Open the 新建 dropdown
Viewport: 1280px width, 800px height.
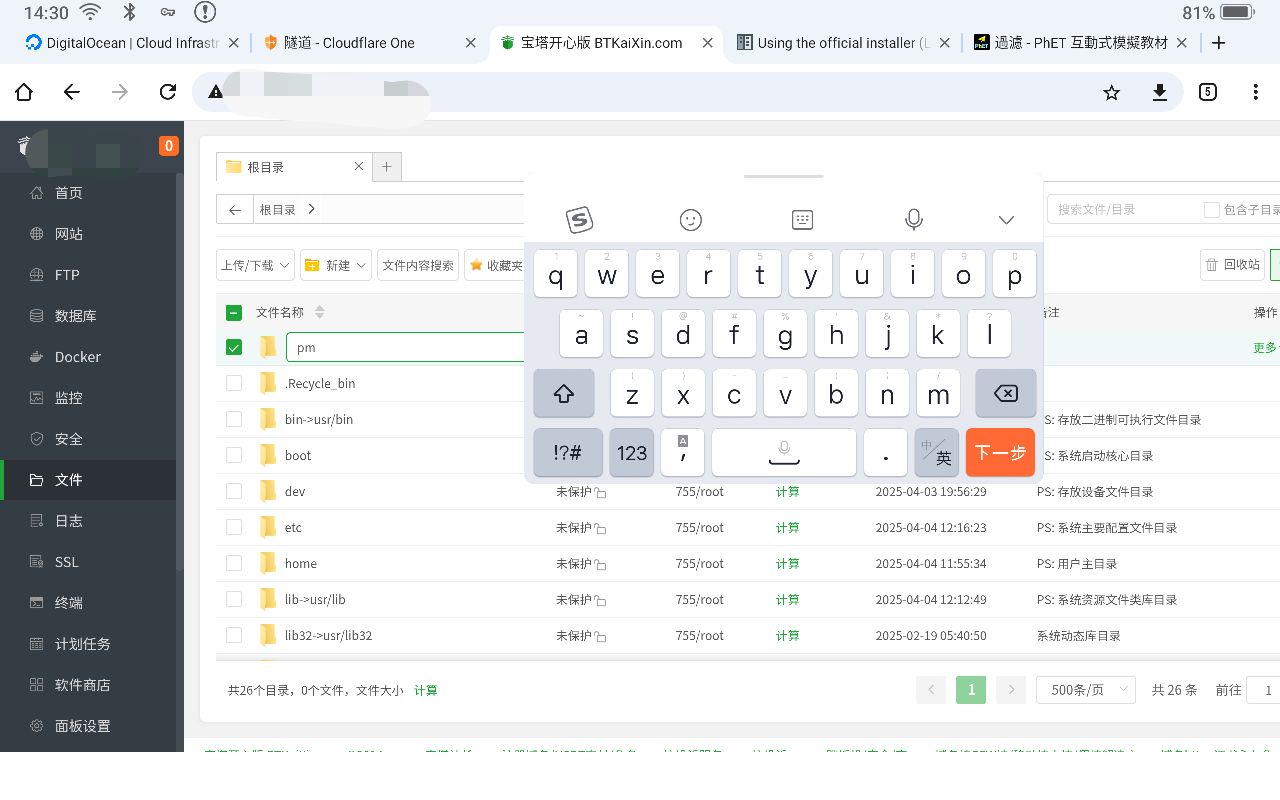pyautogui.click(x=336, y=265)
